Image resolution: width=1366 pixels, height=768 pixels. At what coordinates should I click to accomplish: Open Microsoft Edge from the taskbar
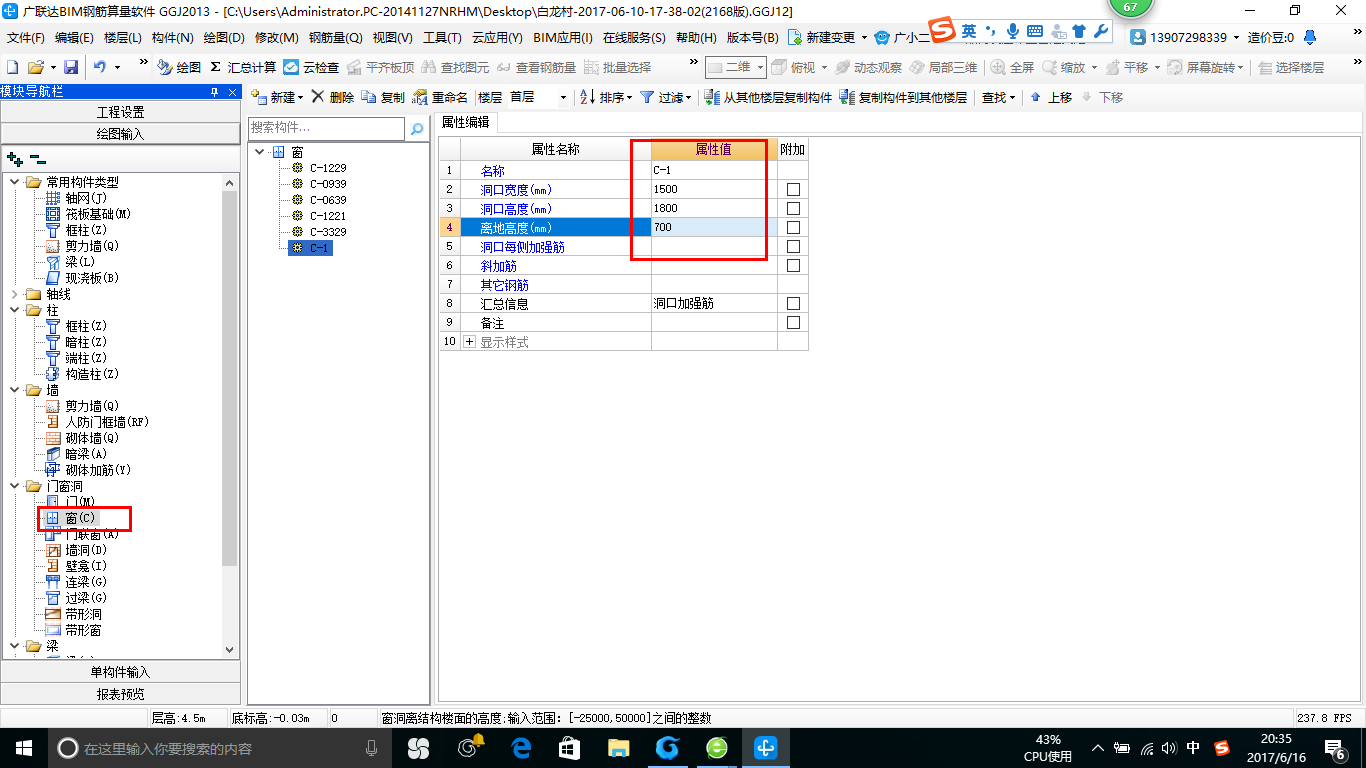point(520,747)
